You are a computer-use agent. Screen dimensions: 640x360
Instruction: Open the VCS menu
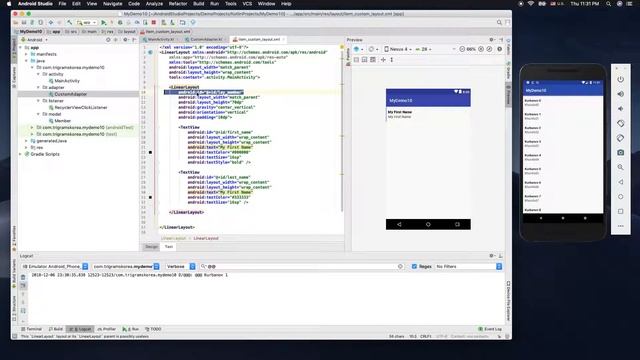[247, 4]
